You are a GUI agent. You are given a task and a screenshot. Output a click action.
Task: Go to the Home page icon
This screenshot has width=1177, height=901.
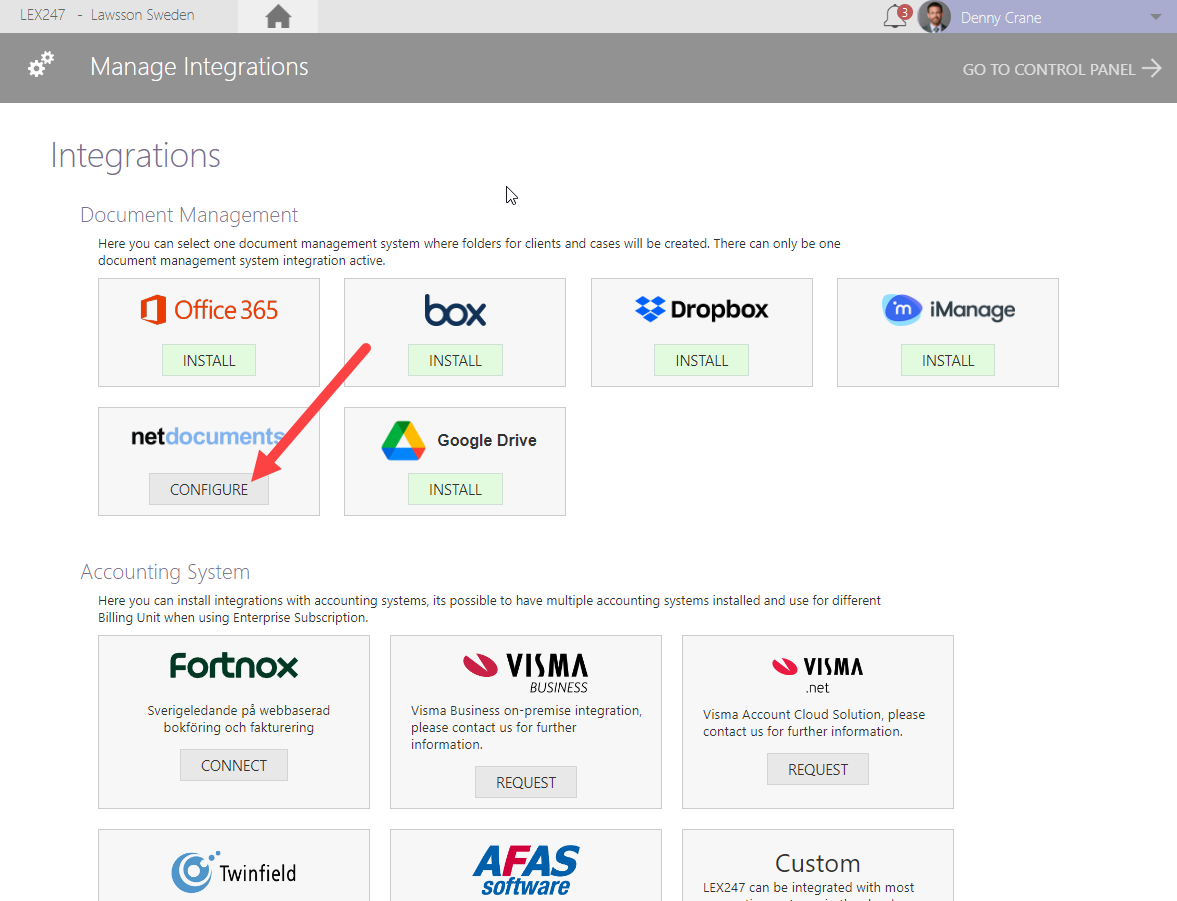[278, 17]
